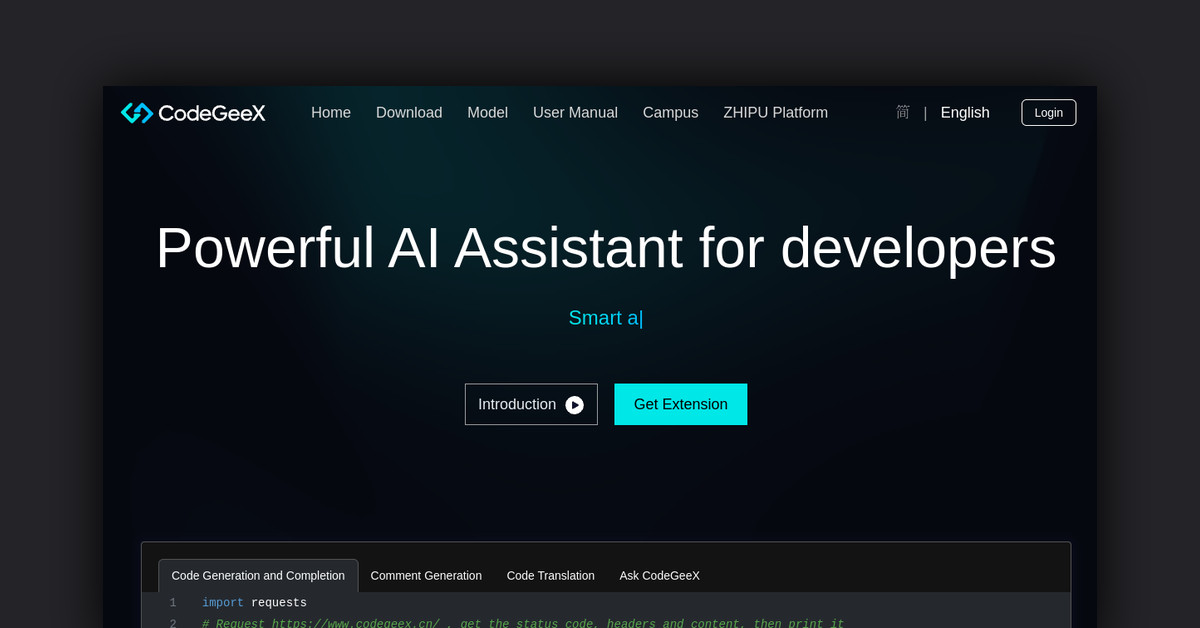Select English language option

[x=964, y=112]
